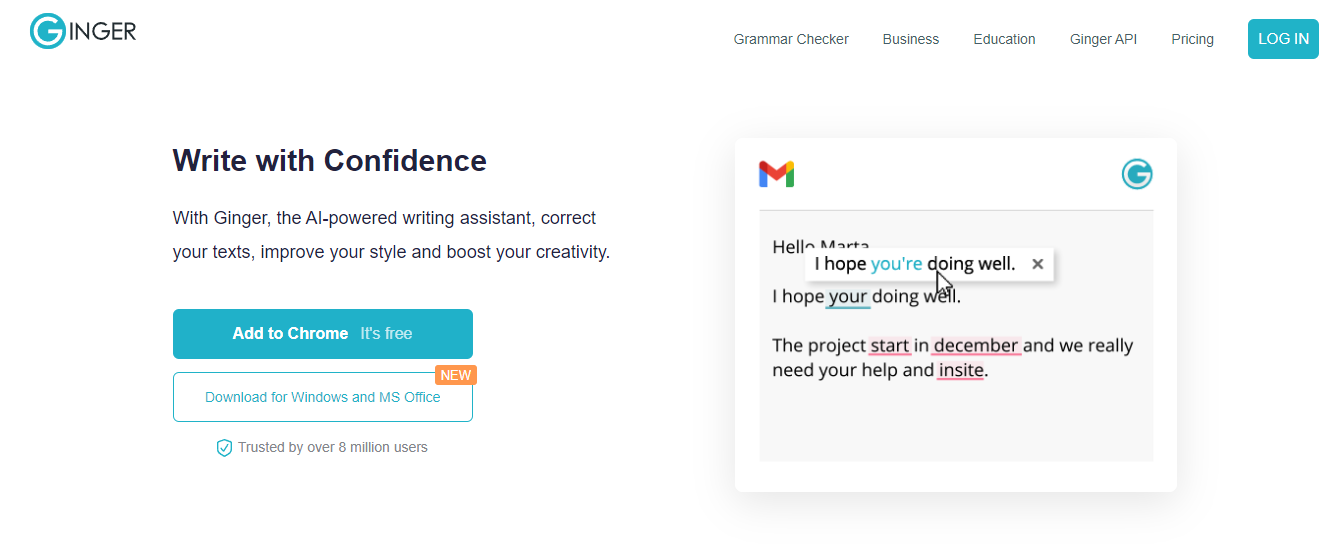Click the Gmail icon in the demo card
This screenshot has width=1337, height=546.
[x=776, y=174]
